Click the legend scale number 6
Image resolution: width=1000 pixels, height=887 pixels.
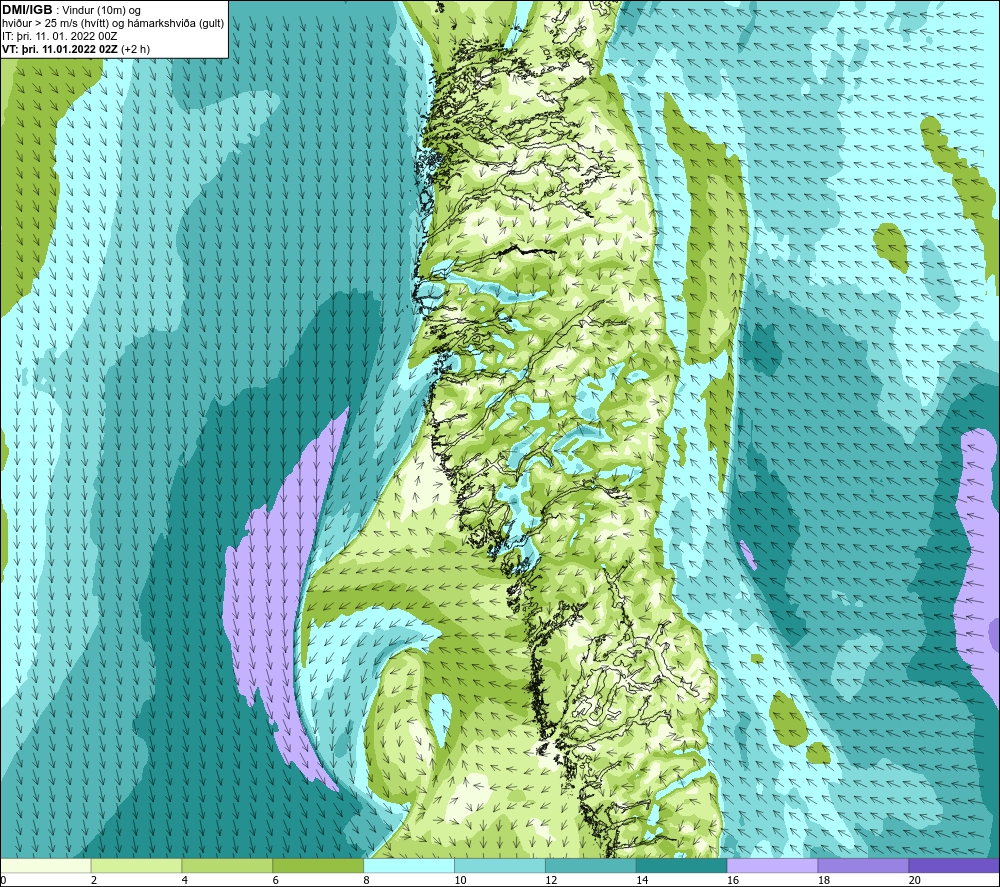click(276, 880)
